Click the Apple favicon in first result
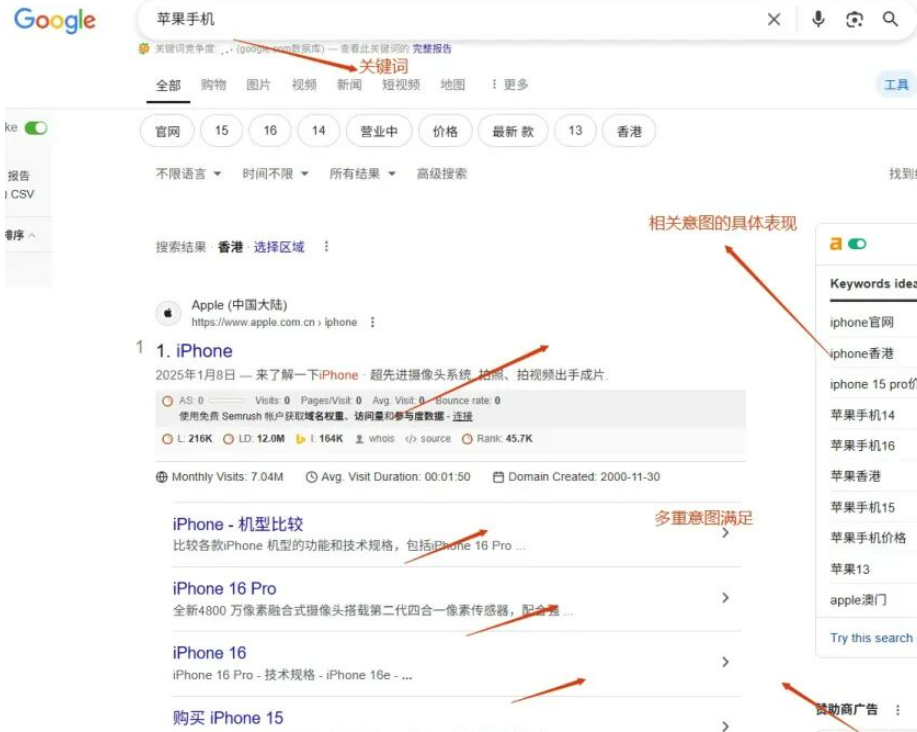 tap(168, 314)
